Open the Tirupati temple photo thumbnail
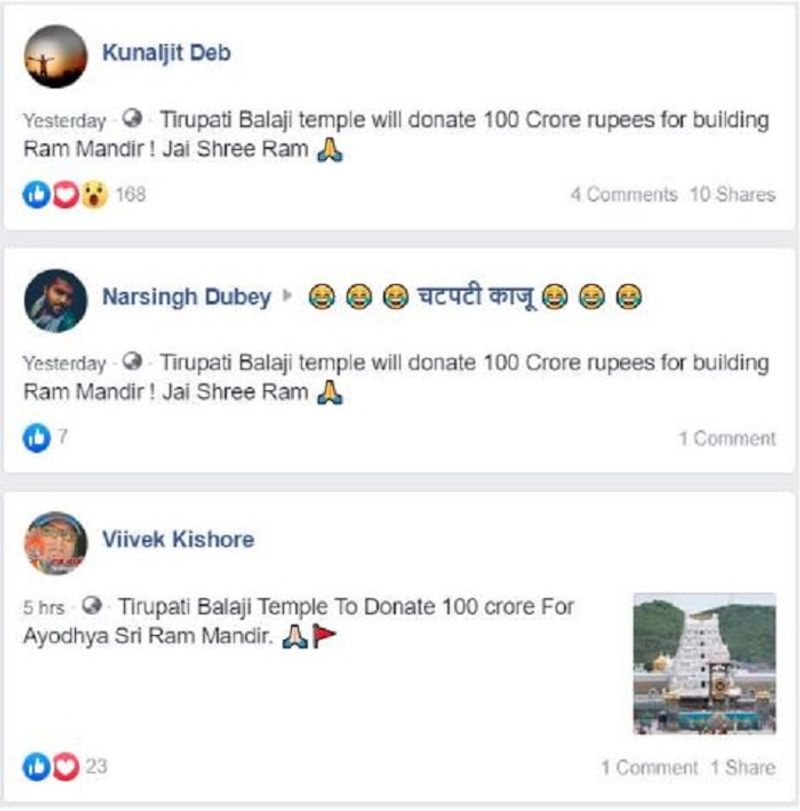The height and width of the screenshot is (811, 800). (x=705, y=664)
